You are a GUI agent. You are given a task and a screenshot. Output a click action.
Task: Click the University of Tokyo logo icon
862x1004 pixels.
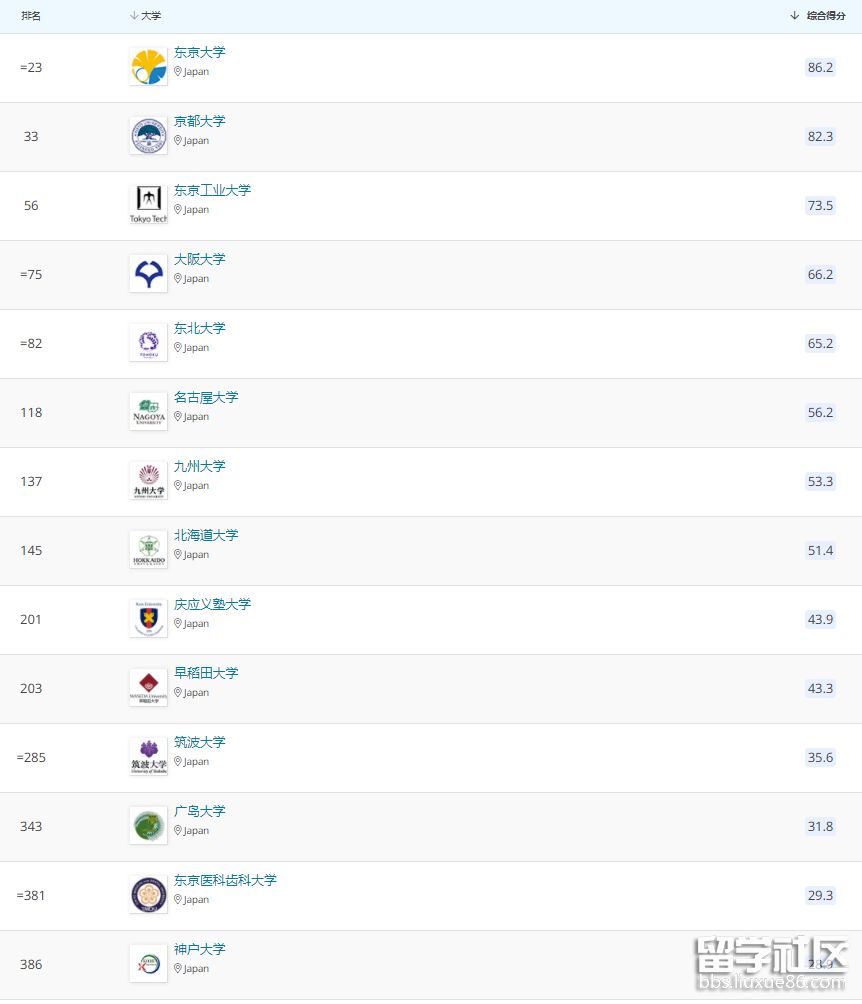(149, 67)
